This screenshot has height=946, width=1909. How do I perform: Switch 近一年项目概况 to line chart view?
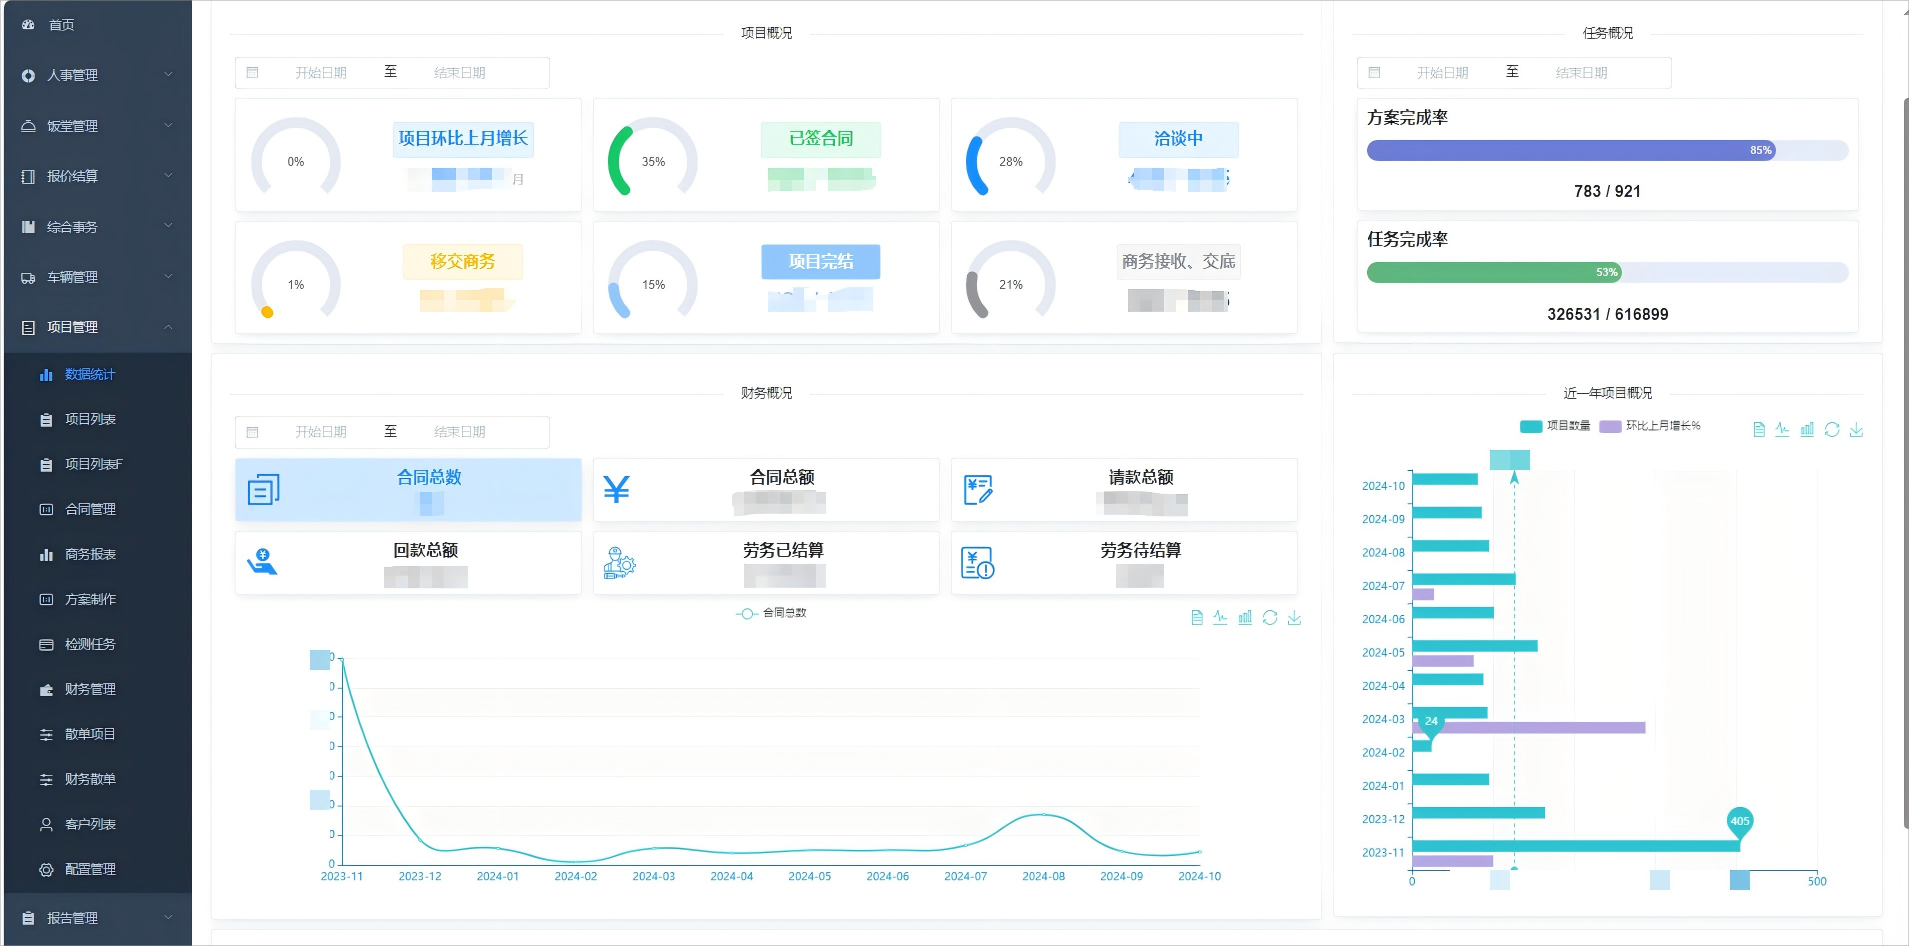point(1783,428)
